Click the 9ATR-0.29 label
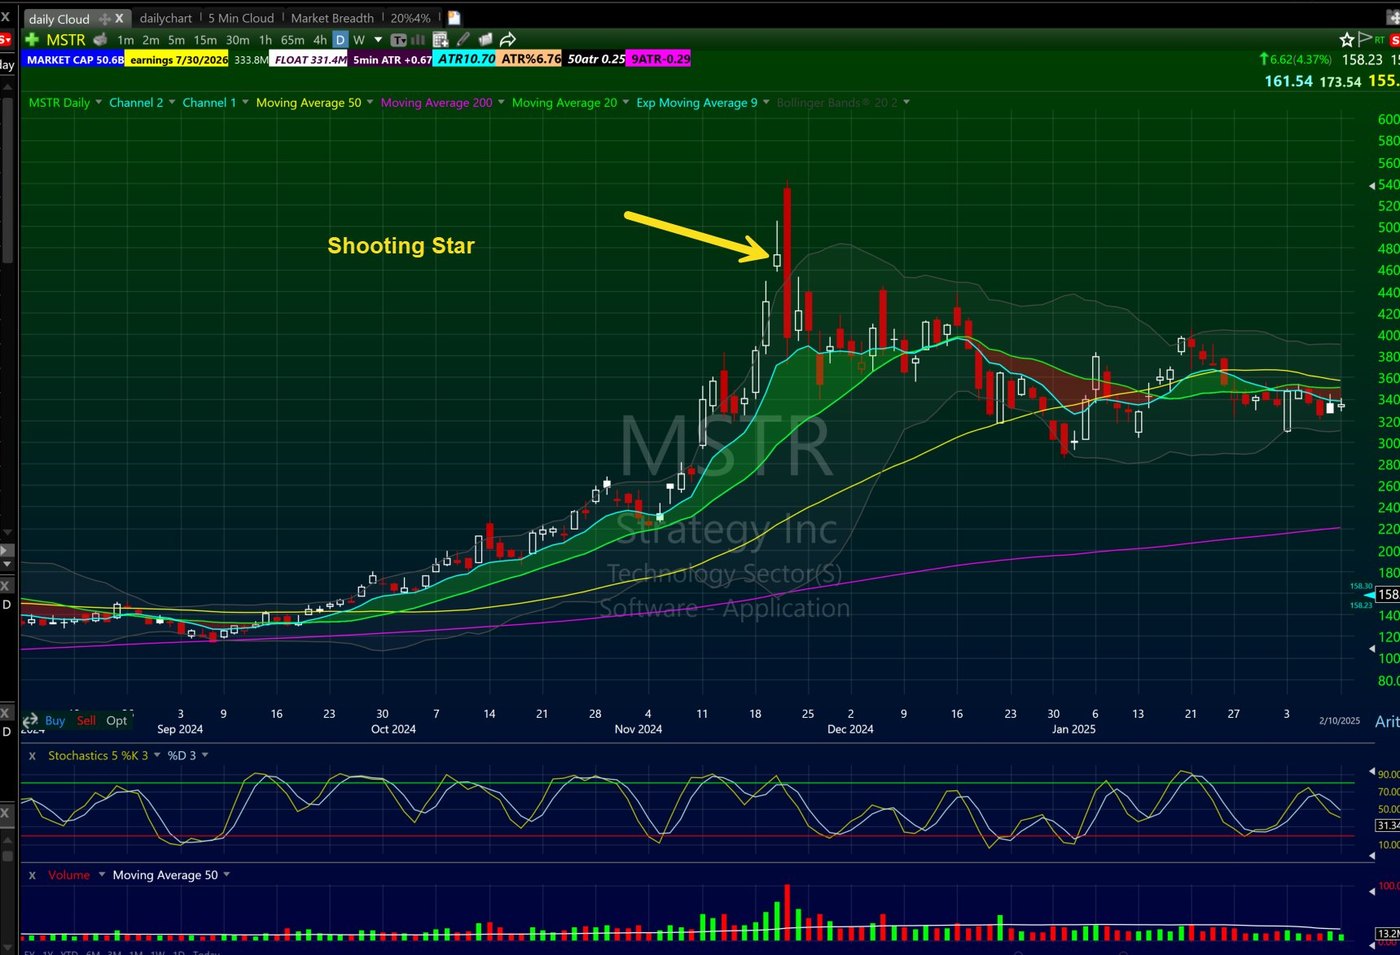 pyautogui.click(x=659, y=60)
